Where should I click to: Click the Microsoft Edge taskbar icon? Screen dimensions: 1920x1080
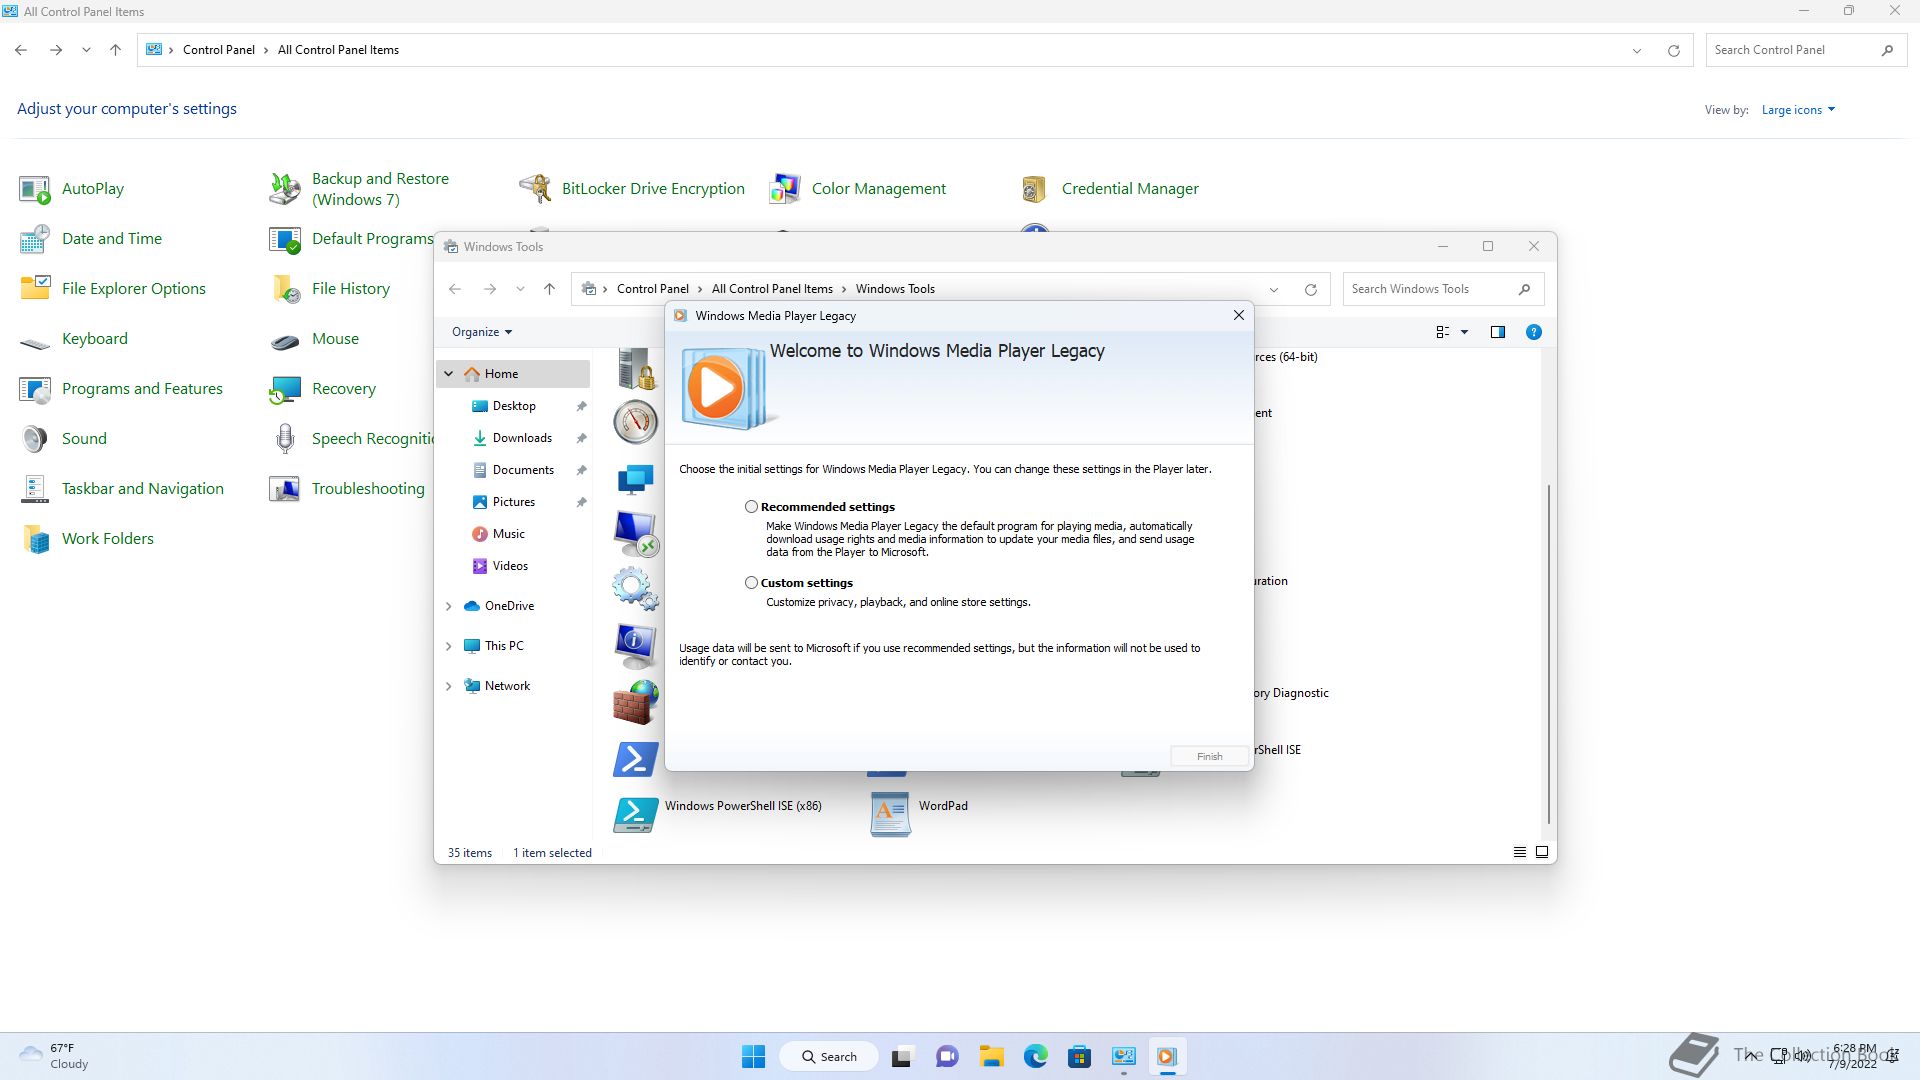(x=1035, y=1057)
